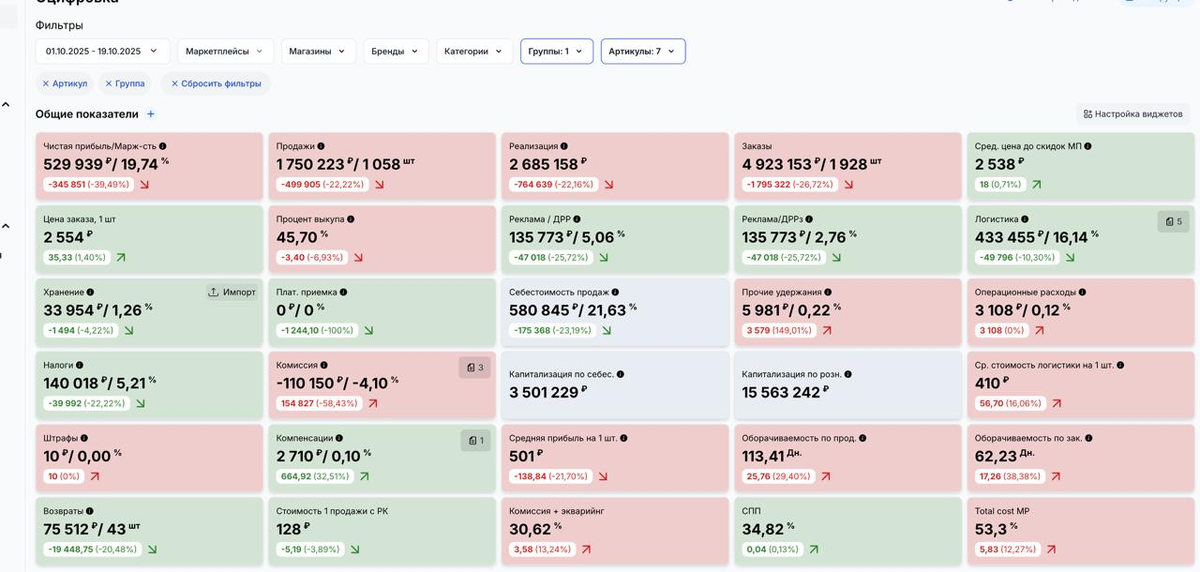Click the info icon next to Реализация

pyautogui.click(x=565, y=146)
